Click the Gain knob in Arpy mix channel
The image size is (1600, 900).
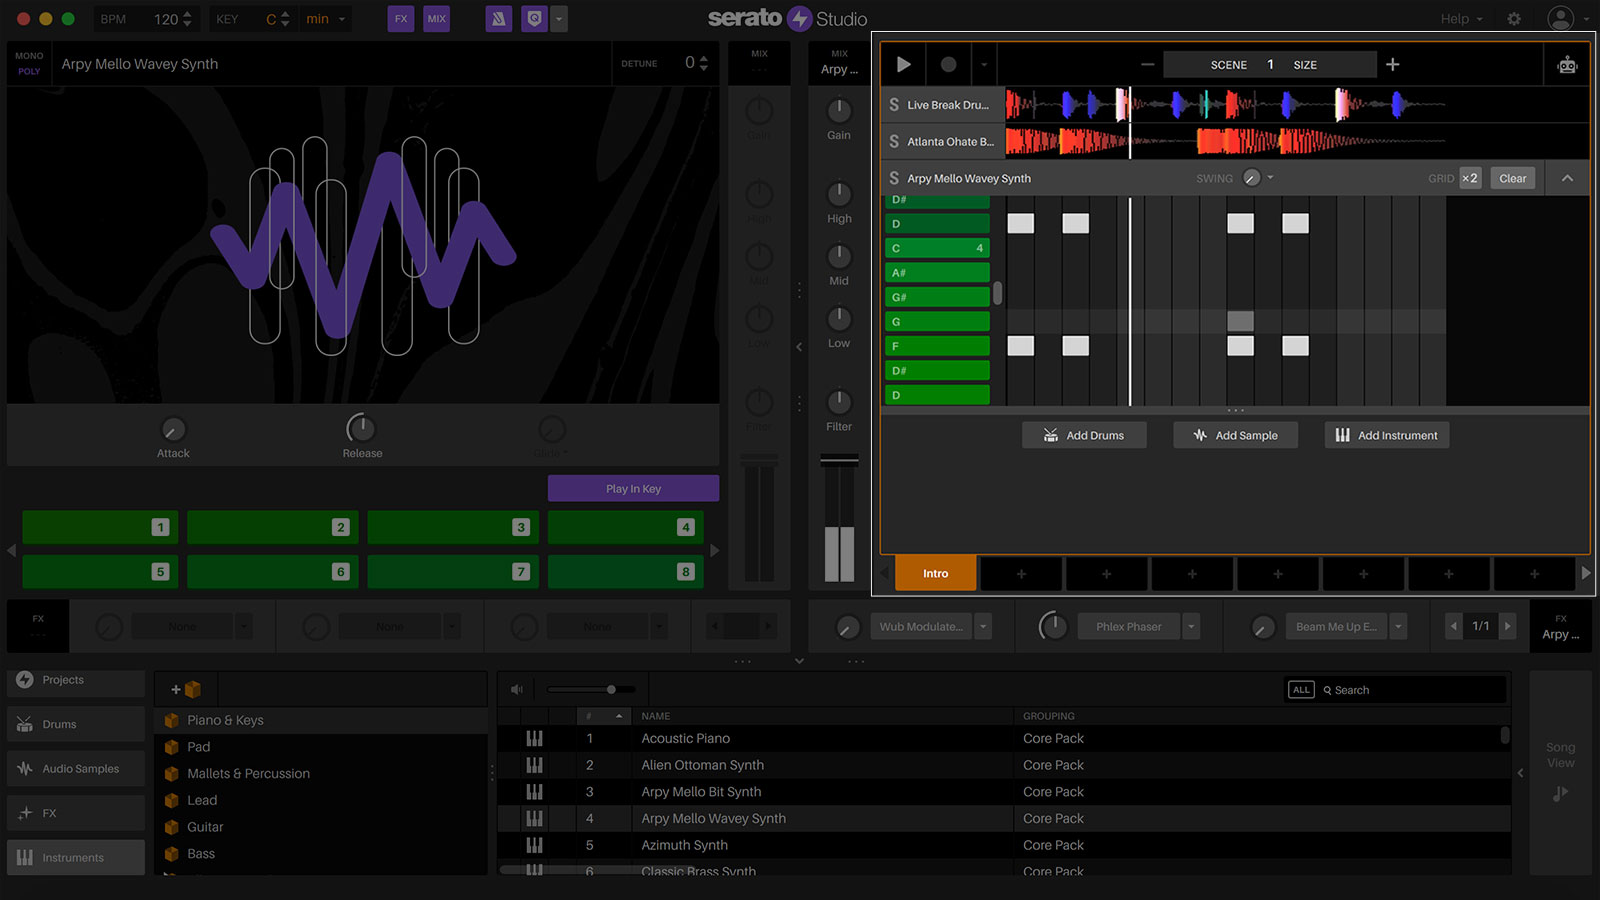pyautogui.click(x=839, y=110)
